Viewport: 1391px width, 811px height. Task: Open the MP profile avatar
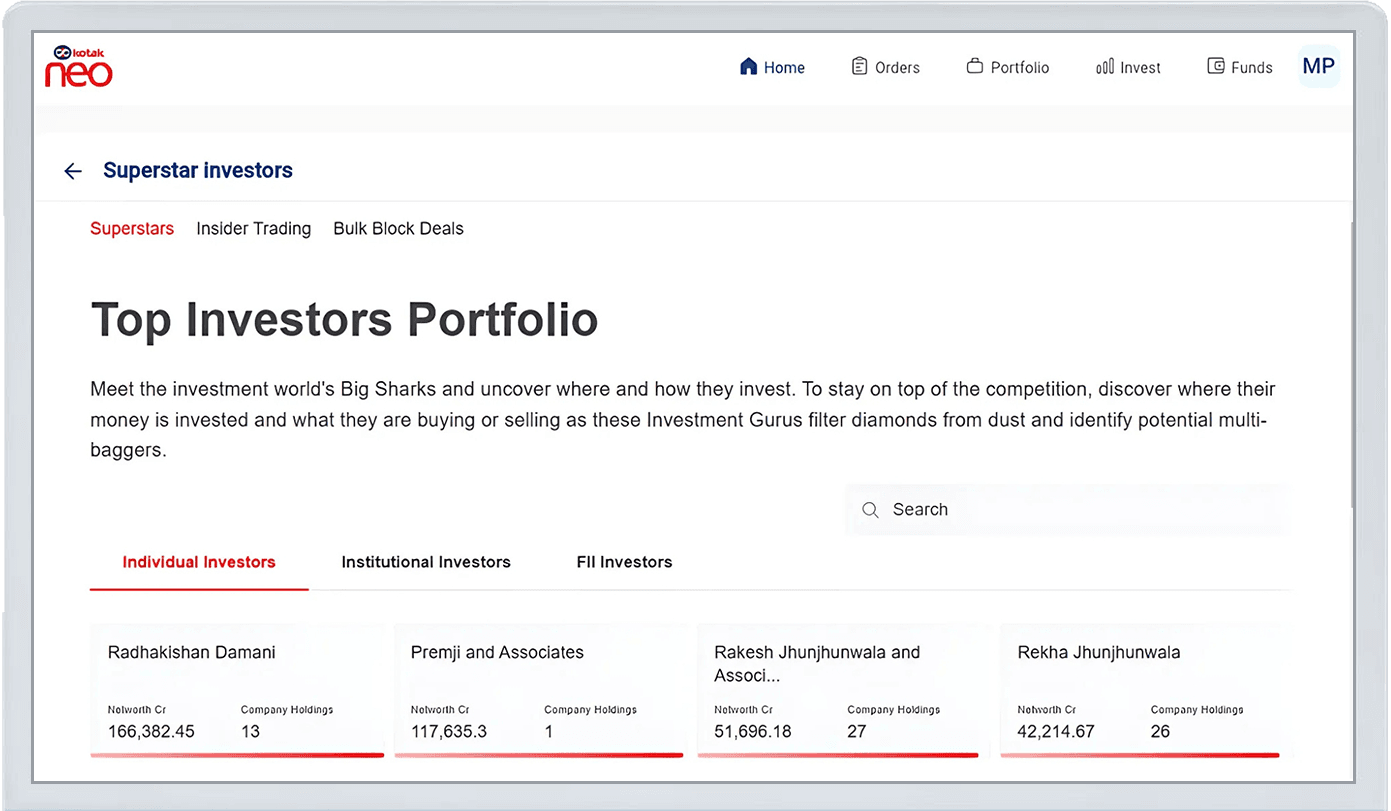click(1318, 66)
